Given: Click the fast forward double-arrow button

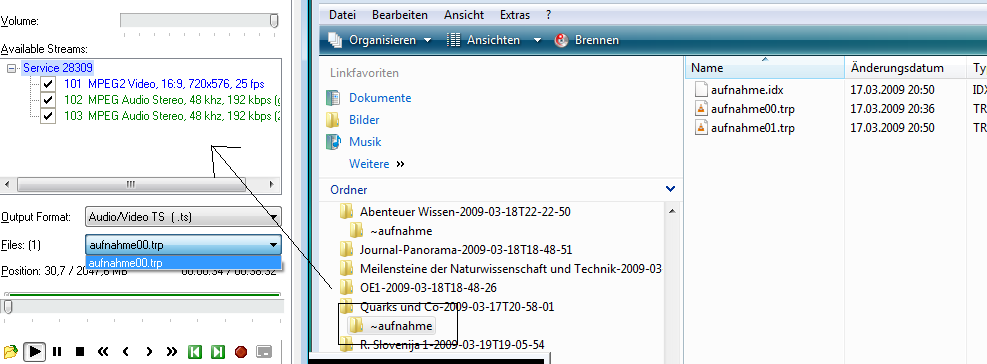Looking at the screenshot, I should (x=171, y=352).
